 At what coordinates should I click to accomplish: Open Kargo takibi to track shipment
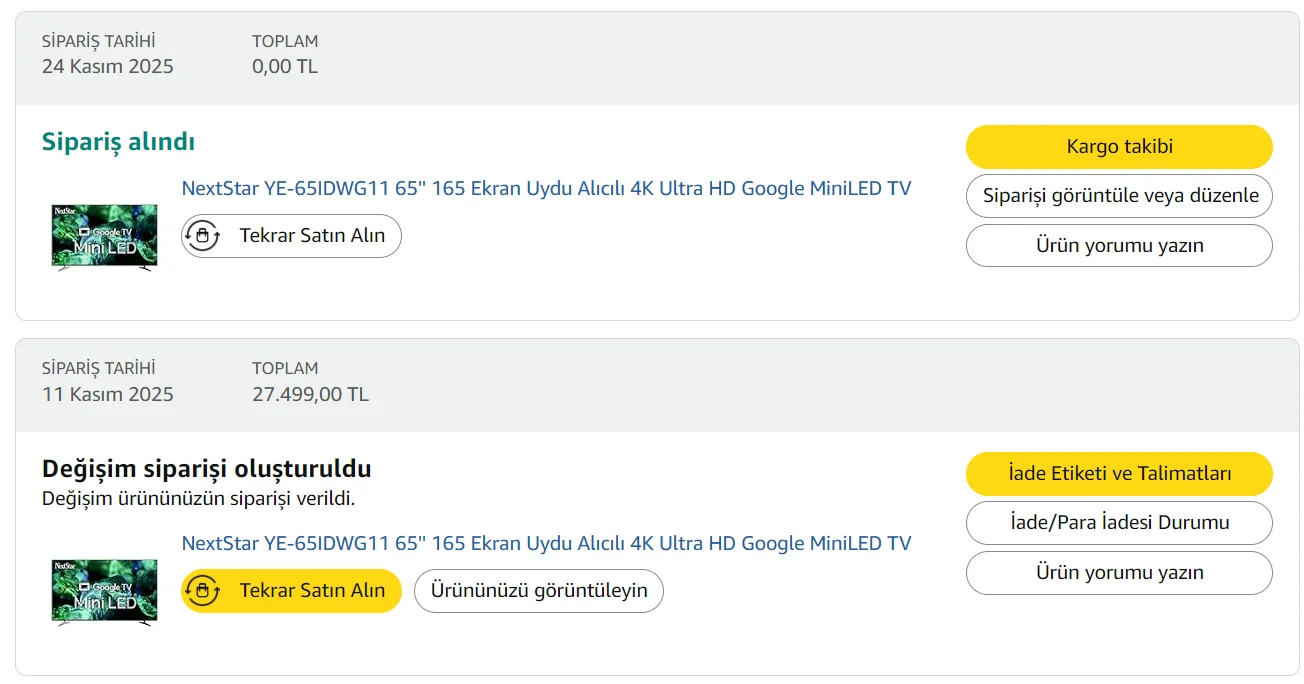point(1119,147)
